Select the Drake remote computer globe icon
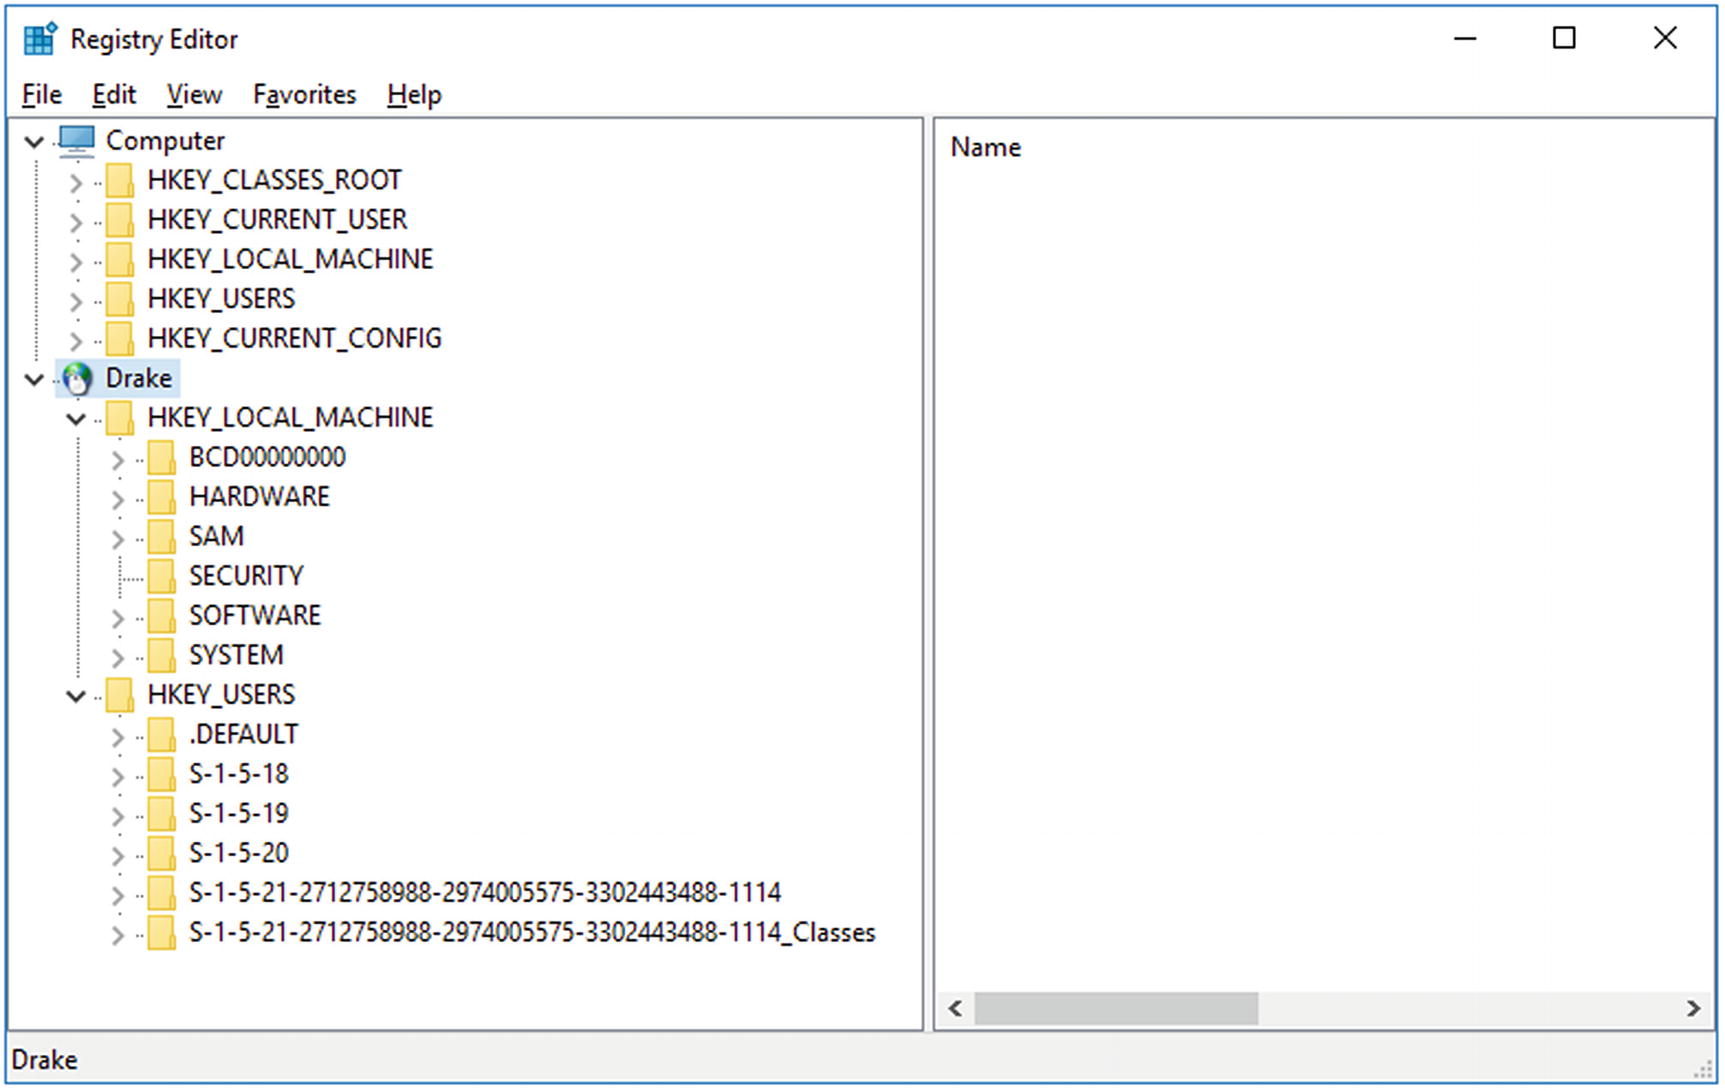Screen dimensions: 1725x1091 point(77,379)
